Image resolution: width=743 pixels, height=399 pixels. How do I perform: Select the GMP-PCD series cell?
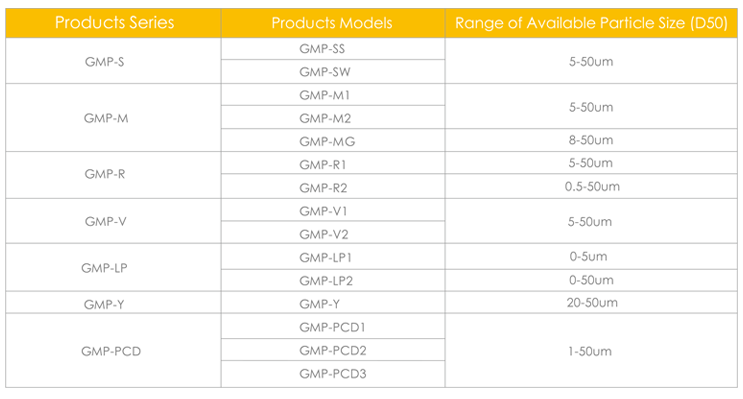[113, 351]
